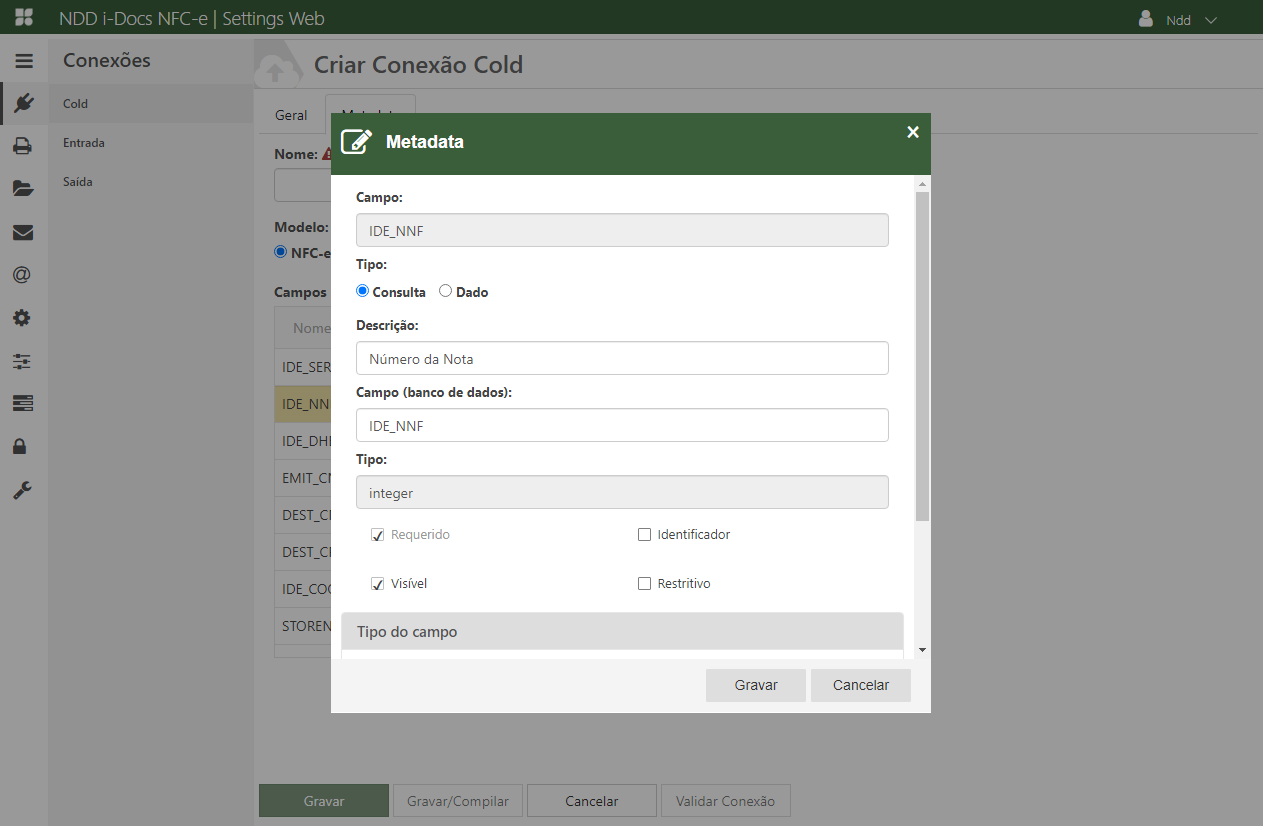The height and width of the screenshot is (826, 1263).
Task: Click the hamburger menu icon in sidebar
Action: (24, 61)
